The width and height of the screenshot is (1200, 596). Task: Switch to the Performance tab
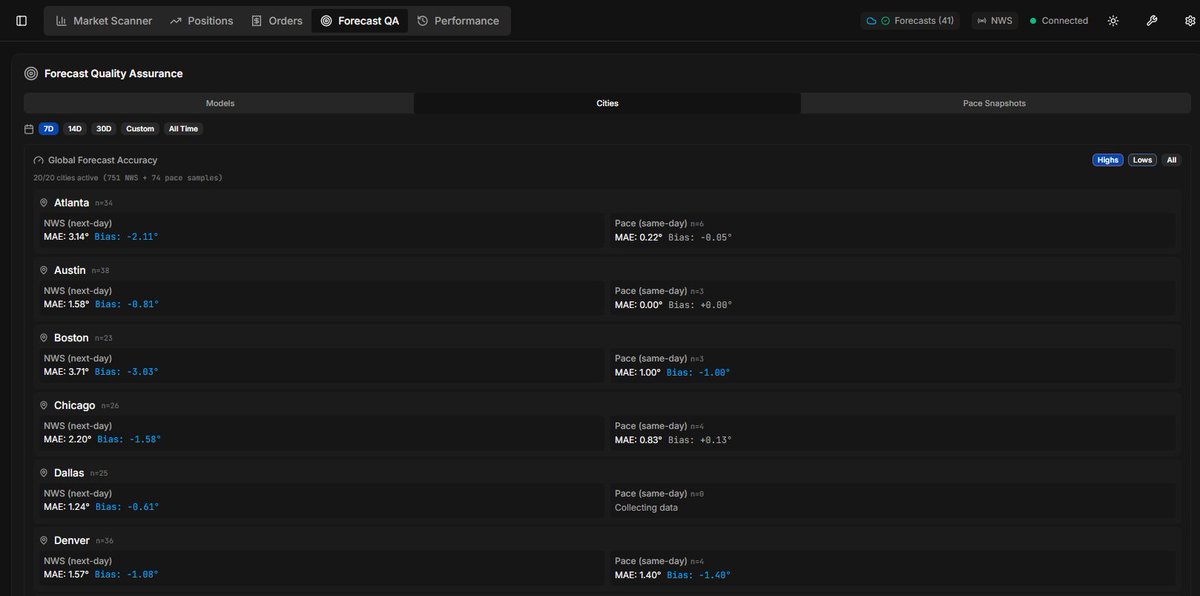point(458,21)
